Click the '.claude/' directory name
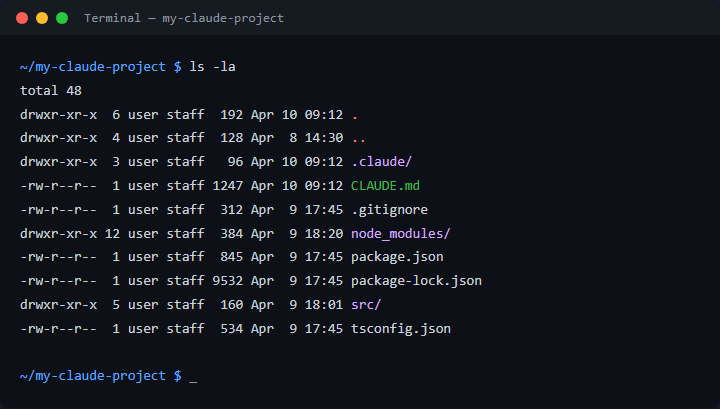The width and height of the screenshot is (720, 409). point(382,162)
